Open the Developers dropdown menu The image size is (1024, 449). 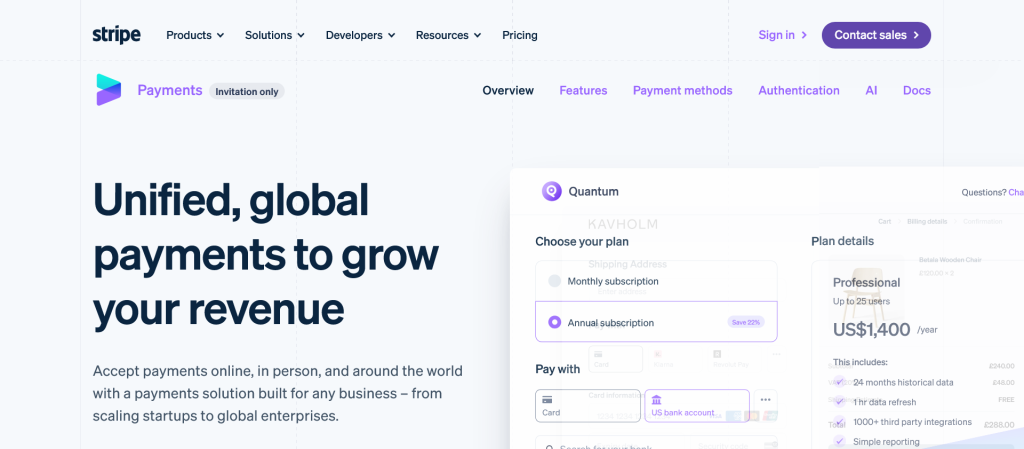360,35
